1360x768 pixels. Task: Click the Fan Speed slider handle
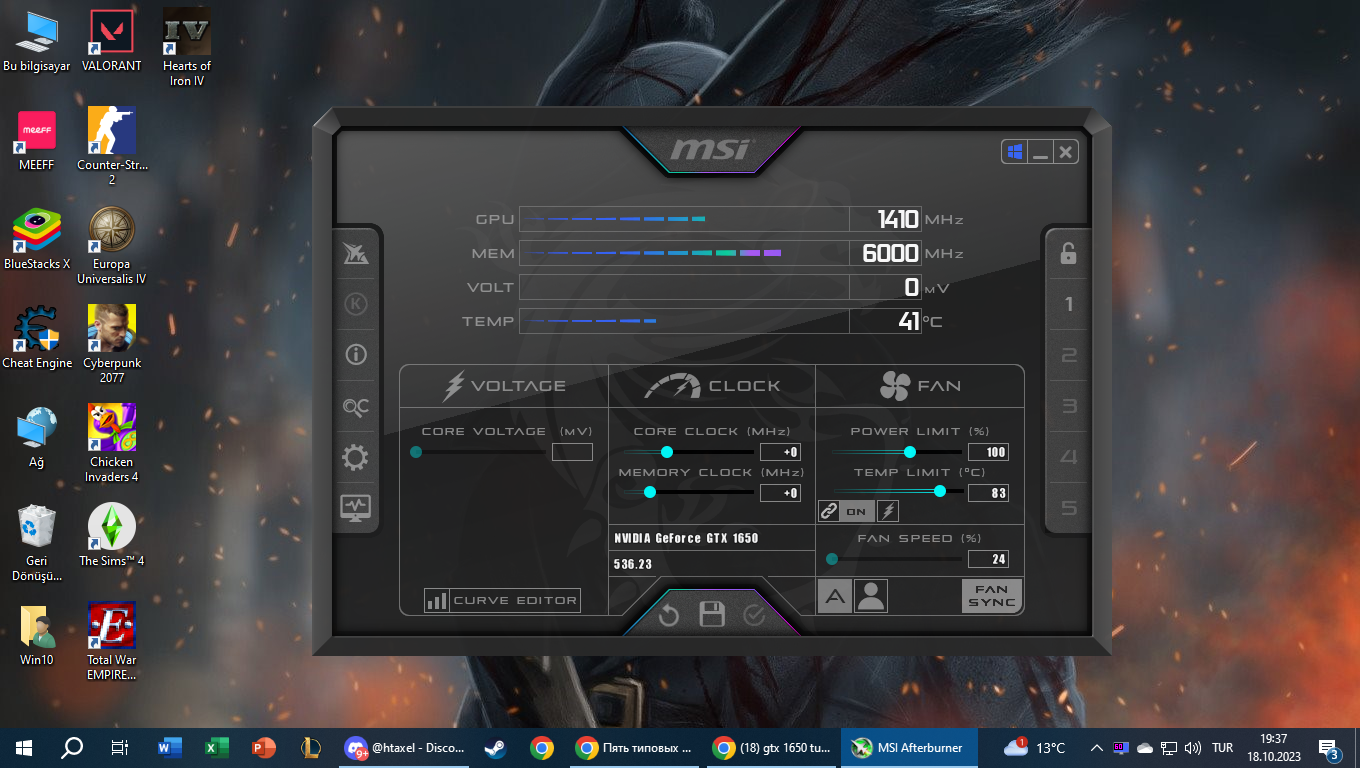coord(832,559)
